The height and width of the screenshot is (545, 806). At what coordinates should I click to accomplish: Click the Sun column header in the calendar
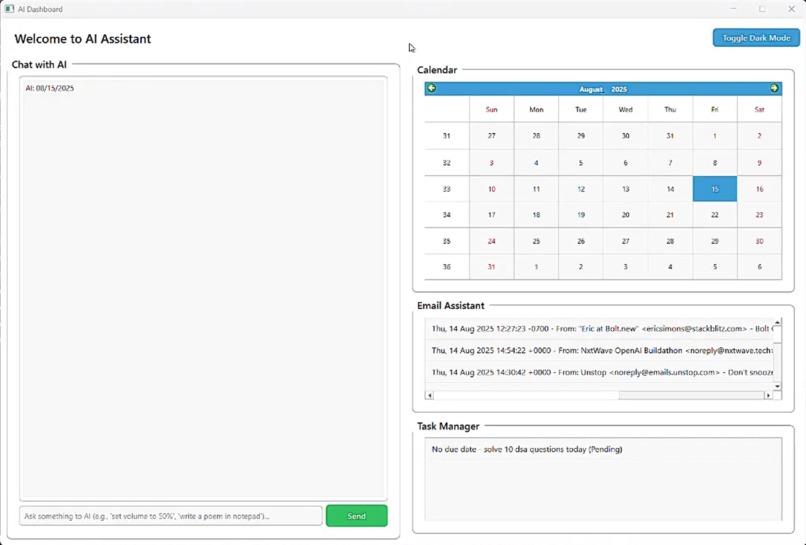click(491, 109)
